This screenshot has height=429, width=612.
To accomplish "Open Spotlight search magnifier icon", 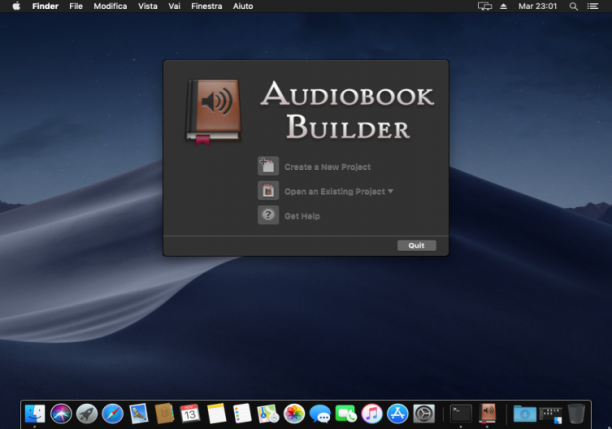I will point(573,6).
